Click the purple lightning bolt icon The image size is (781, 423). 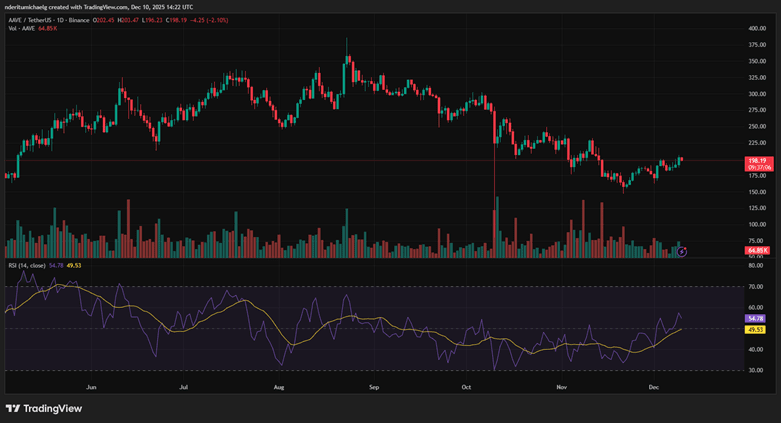click(682, 252)
